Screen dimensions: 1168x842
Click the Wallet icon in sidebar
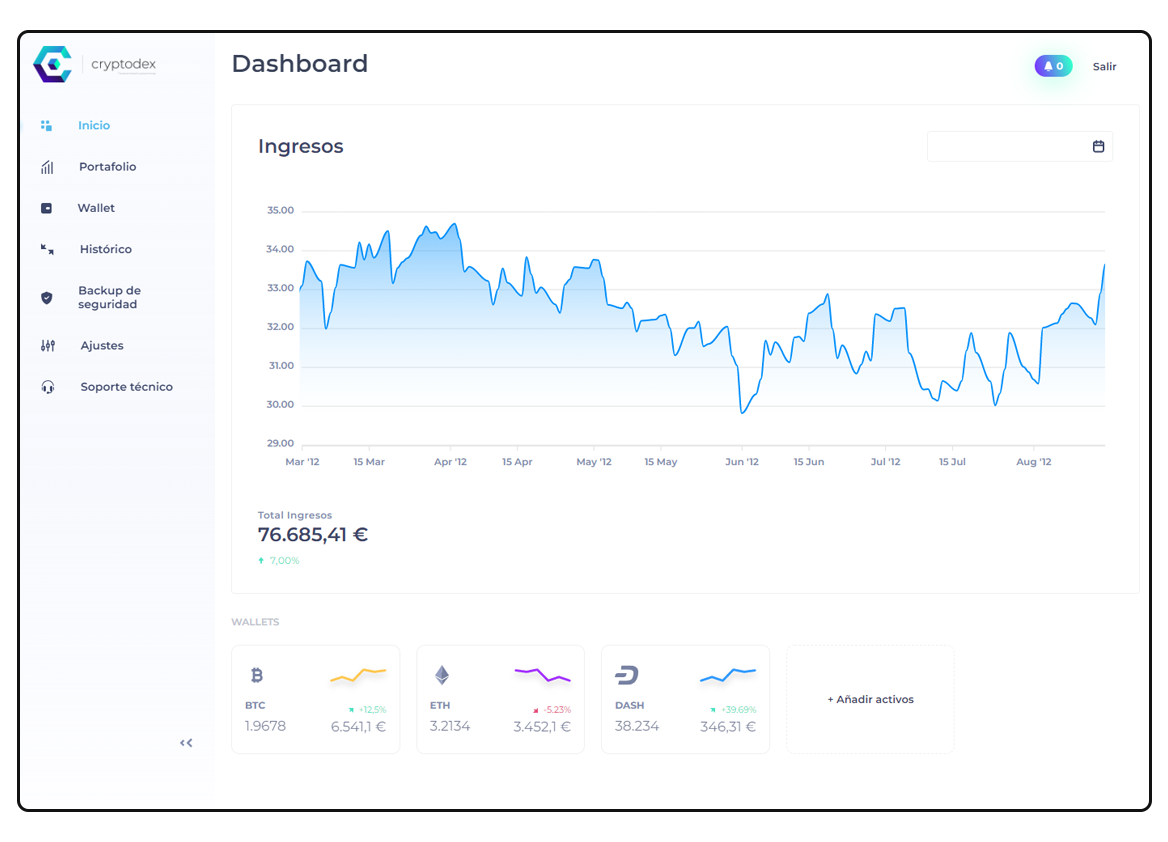click(46, 208)
